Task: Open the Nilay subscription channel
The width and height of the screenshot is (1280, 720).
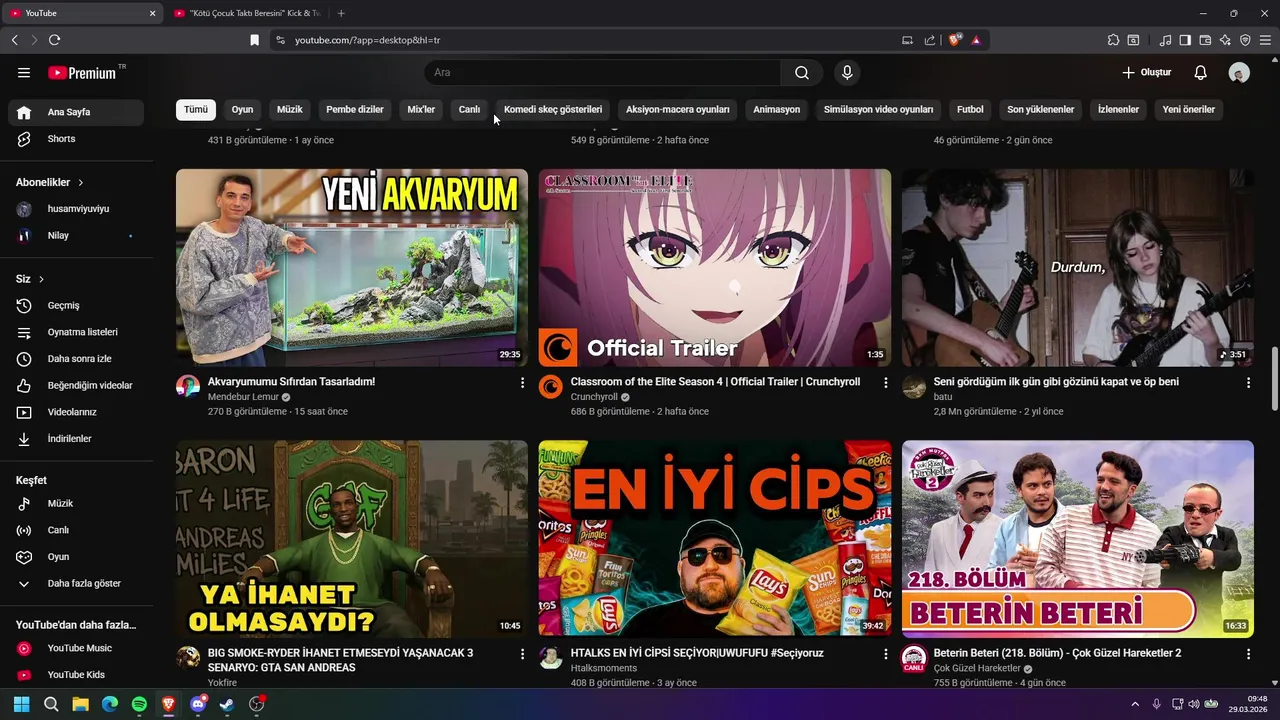Action: point(76,235)
